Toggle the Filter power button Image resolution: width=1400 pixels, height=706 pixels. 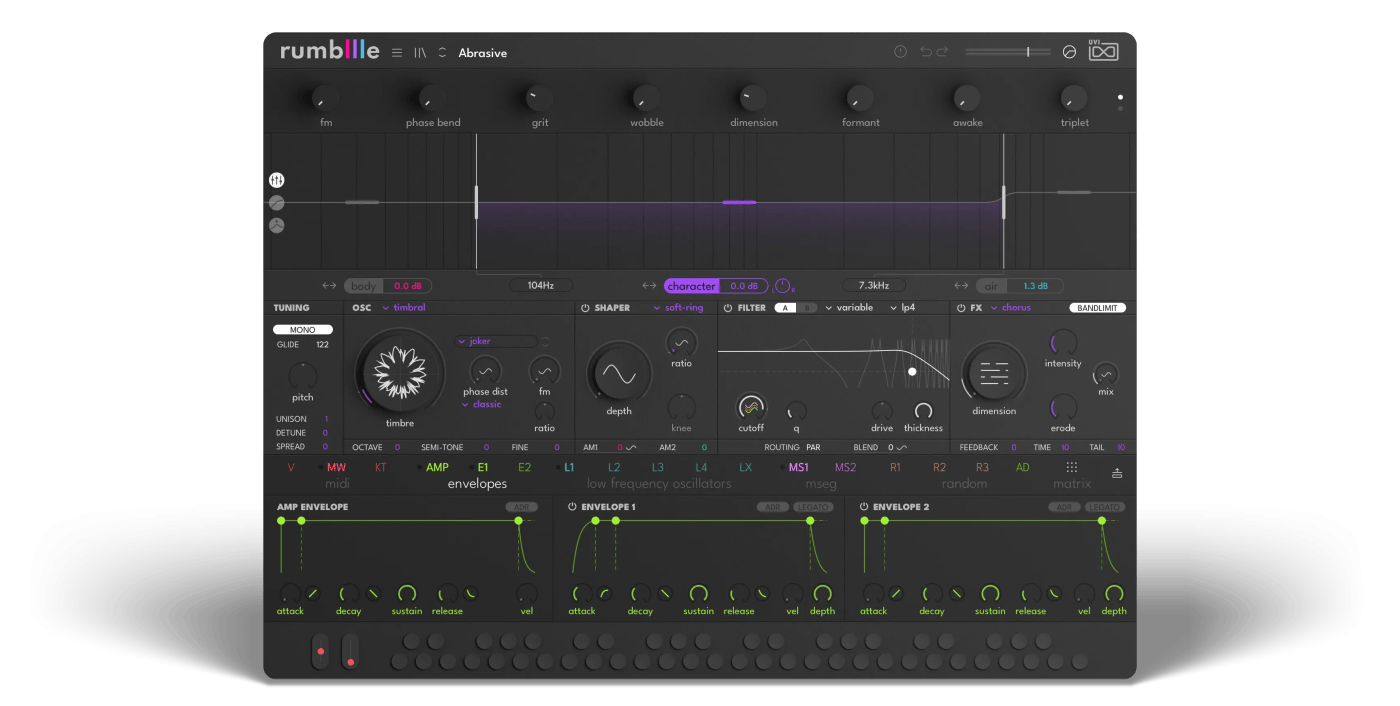coord(728,308)
